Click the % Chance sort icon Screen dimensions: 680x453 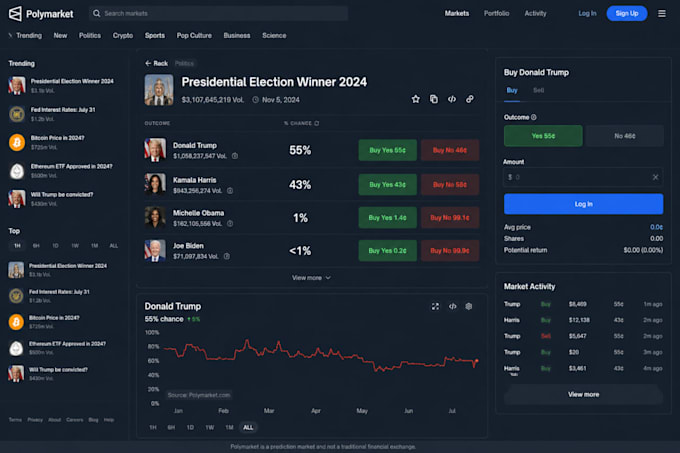click(317, 124)
